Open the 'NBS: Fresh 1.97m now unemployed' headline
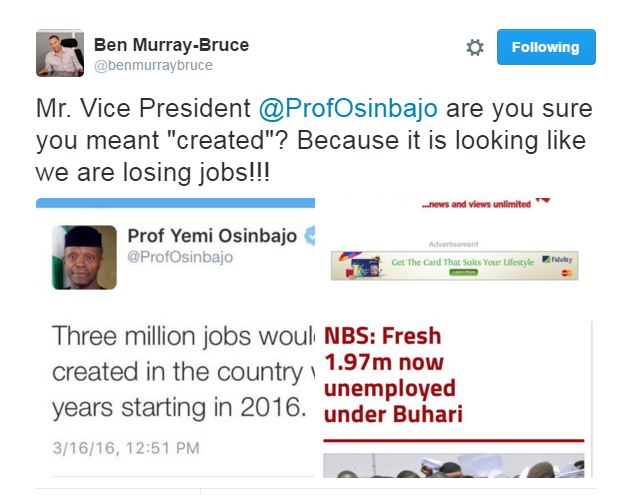This screenshot has height=495, width=631. tap(395, 375)
